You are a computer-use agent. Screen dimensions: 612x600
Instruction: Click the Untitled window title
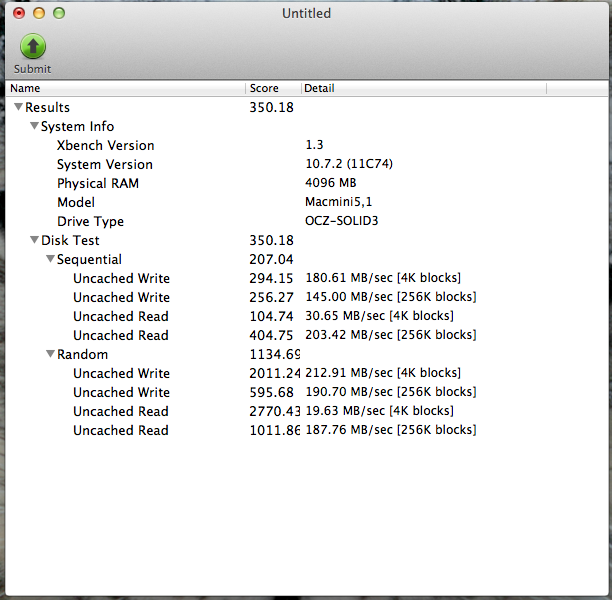[x=306, y=13]
